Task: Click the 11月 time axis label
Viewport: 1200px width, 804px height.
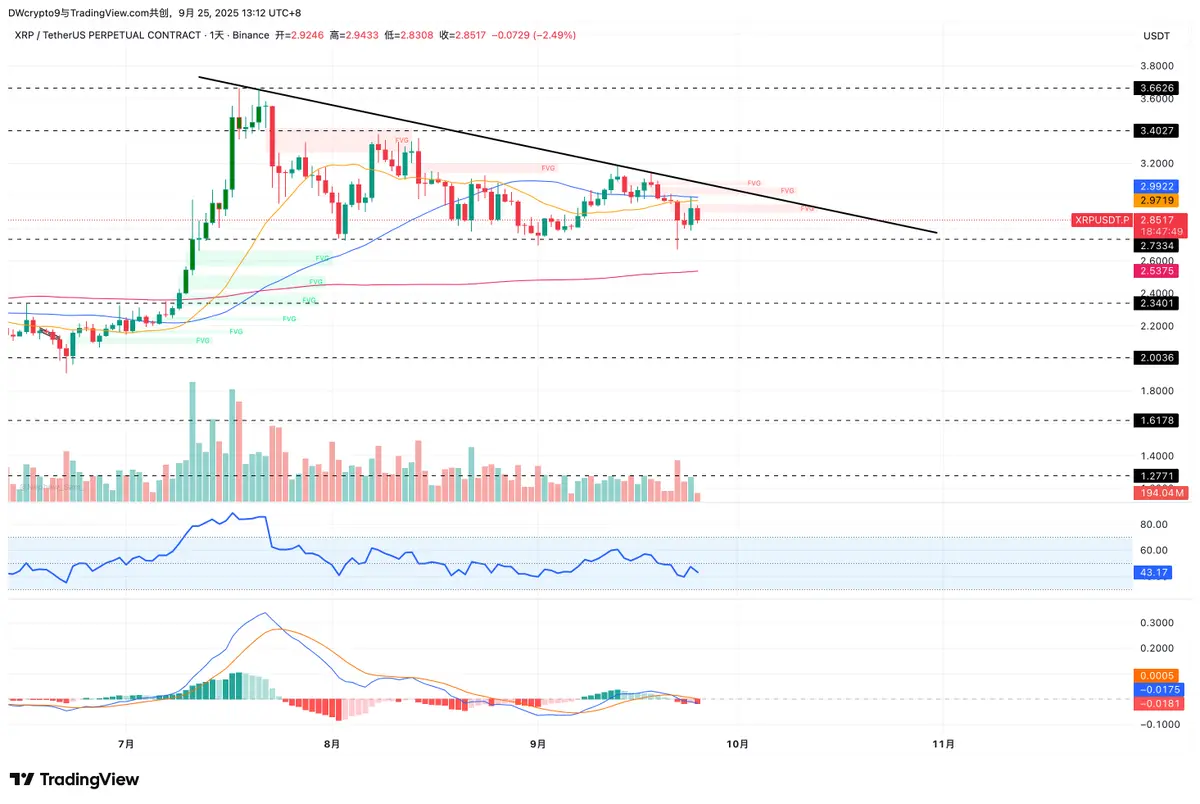Action: pyautogui.click(x=943, y=744)
